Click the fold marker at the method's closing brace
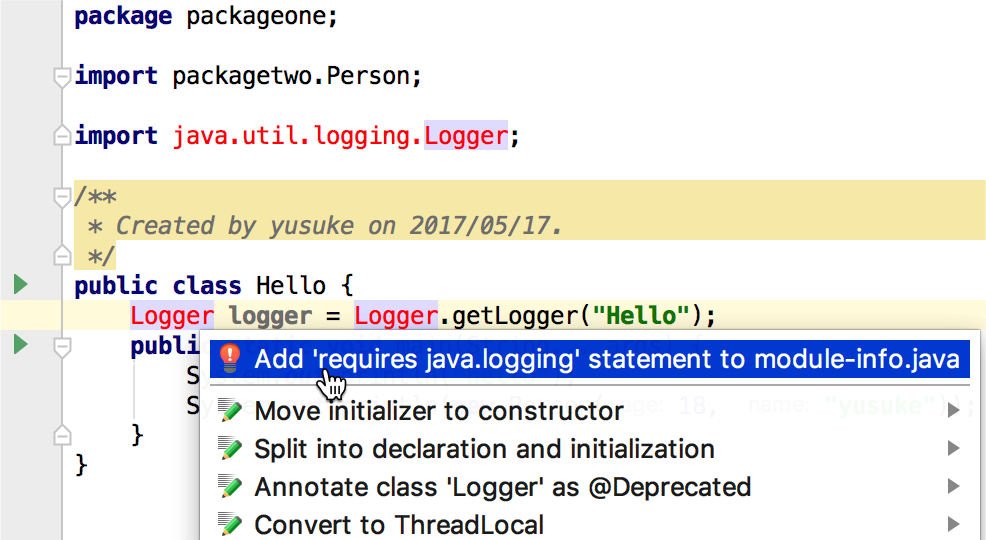The height and width of the screenshot is (540, 986). [62, 434]
